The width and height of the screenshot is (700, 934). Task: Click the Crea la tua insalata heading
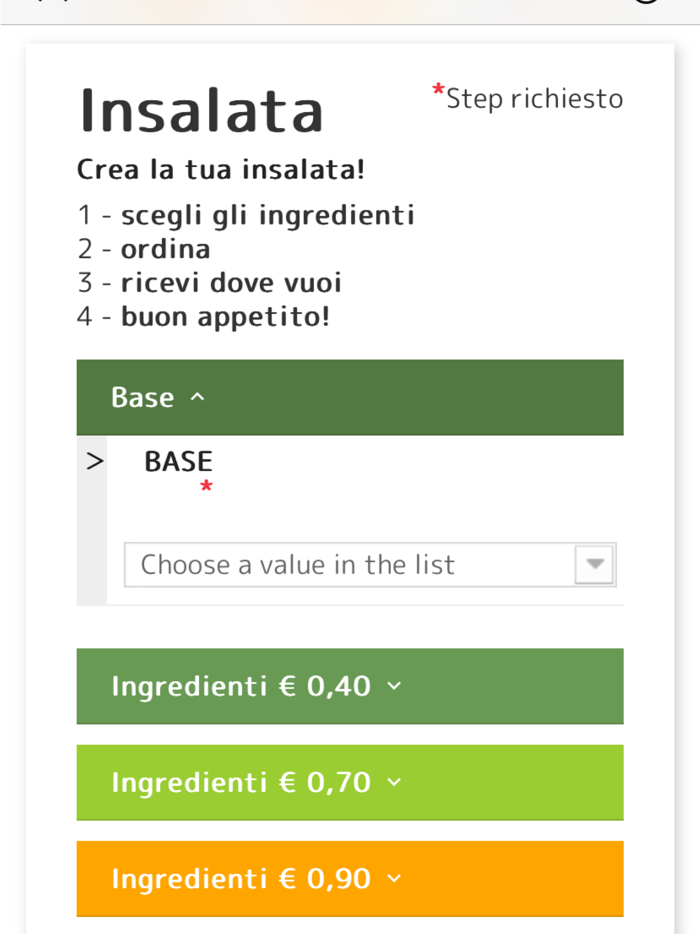point(221,169)
